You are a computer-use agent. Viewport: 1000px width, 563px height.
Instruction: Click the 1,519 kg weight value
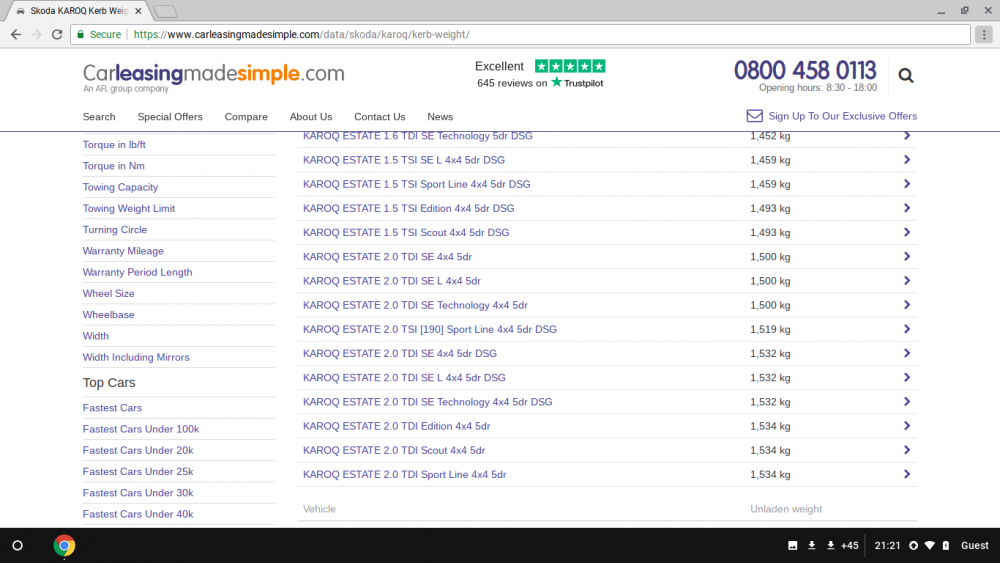(770, 330)
